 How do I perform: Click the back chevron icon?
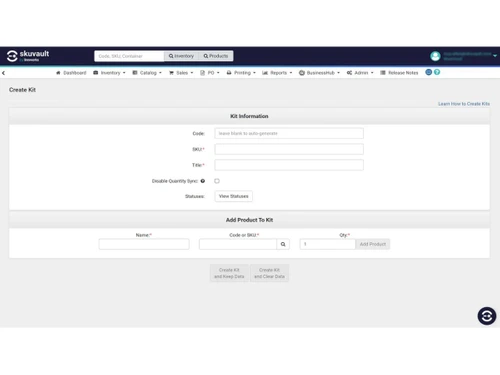(x=3, y=73)
